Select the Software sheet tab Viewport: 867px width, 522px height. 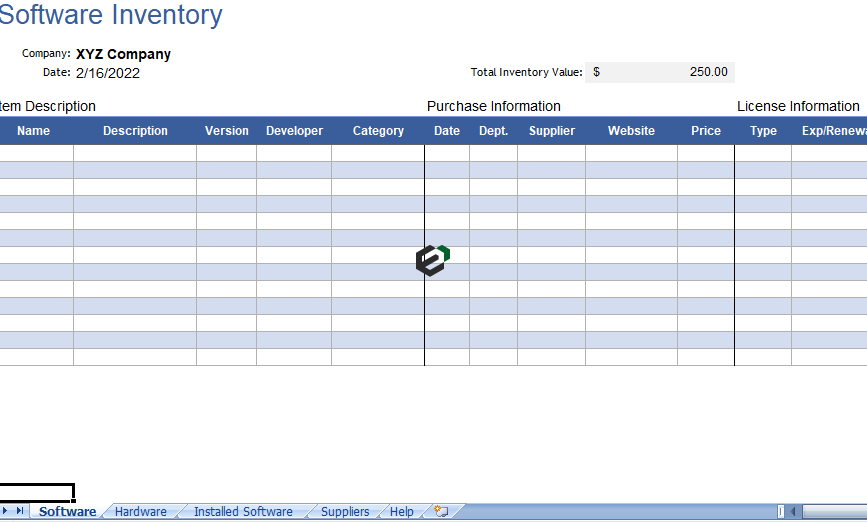tap(68, 511)
